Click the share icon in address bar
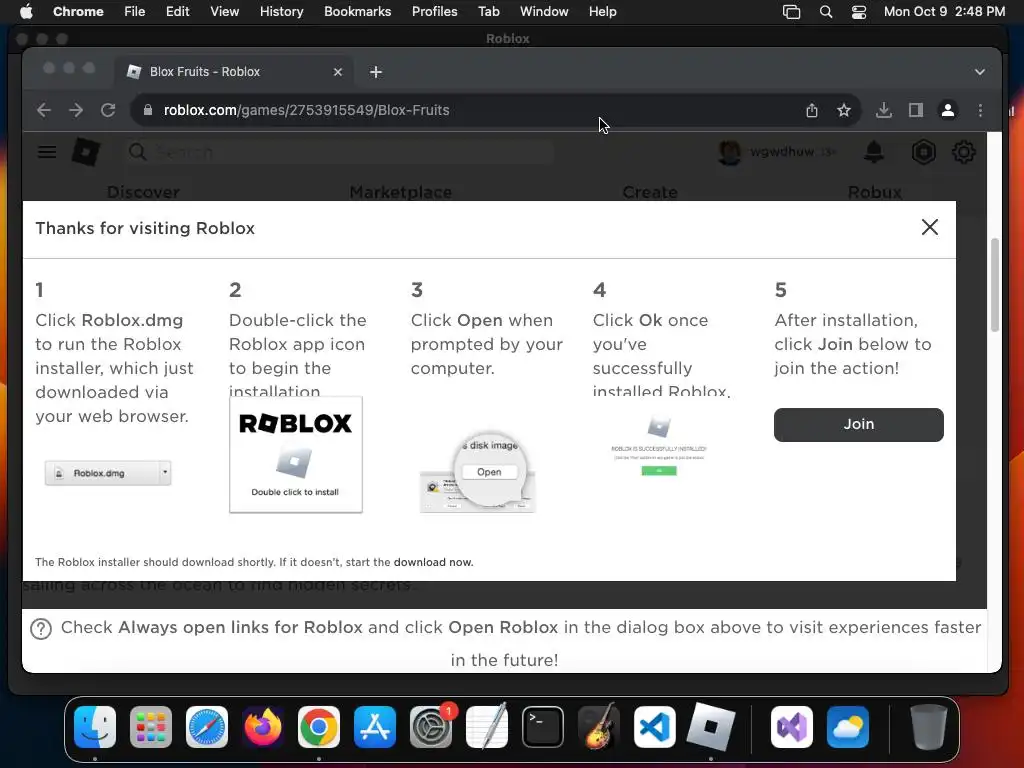The width and height of the screenshot is (1024, 768). click(x=812, y=110)
